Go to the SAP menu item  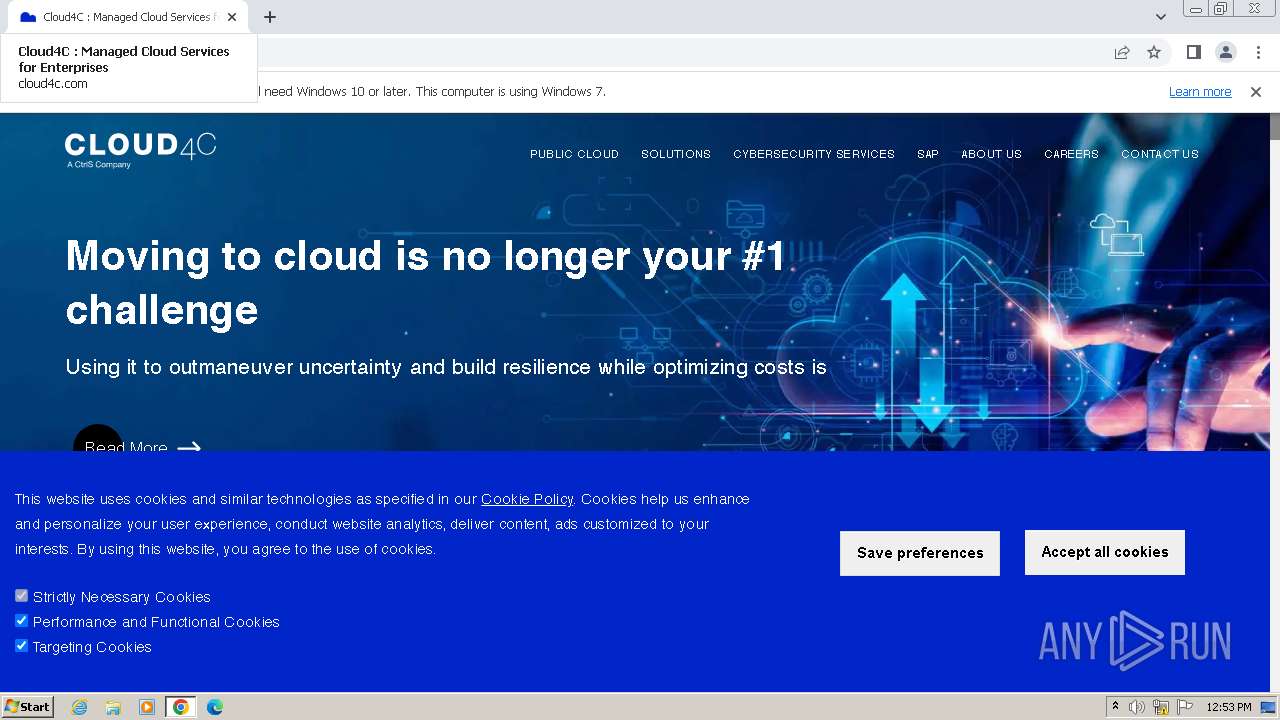click(x=928, y=154)
